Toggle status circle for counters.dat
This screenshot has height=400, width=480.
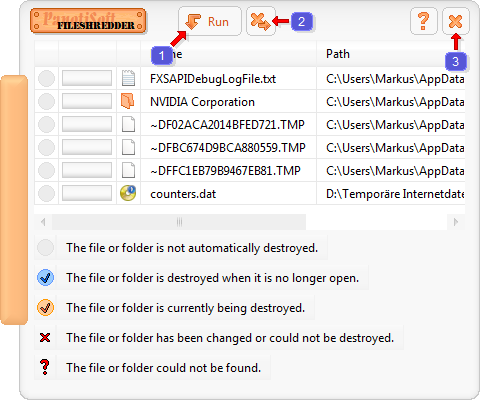[46, 194]
